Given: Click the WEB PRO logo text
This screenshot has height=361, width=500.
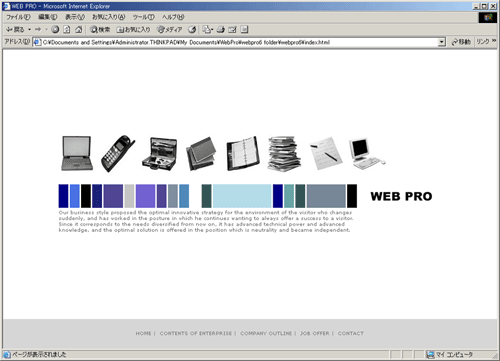Looking at the screenshot, I should (401, 196).
